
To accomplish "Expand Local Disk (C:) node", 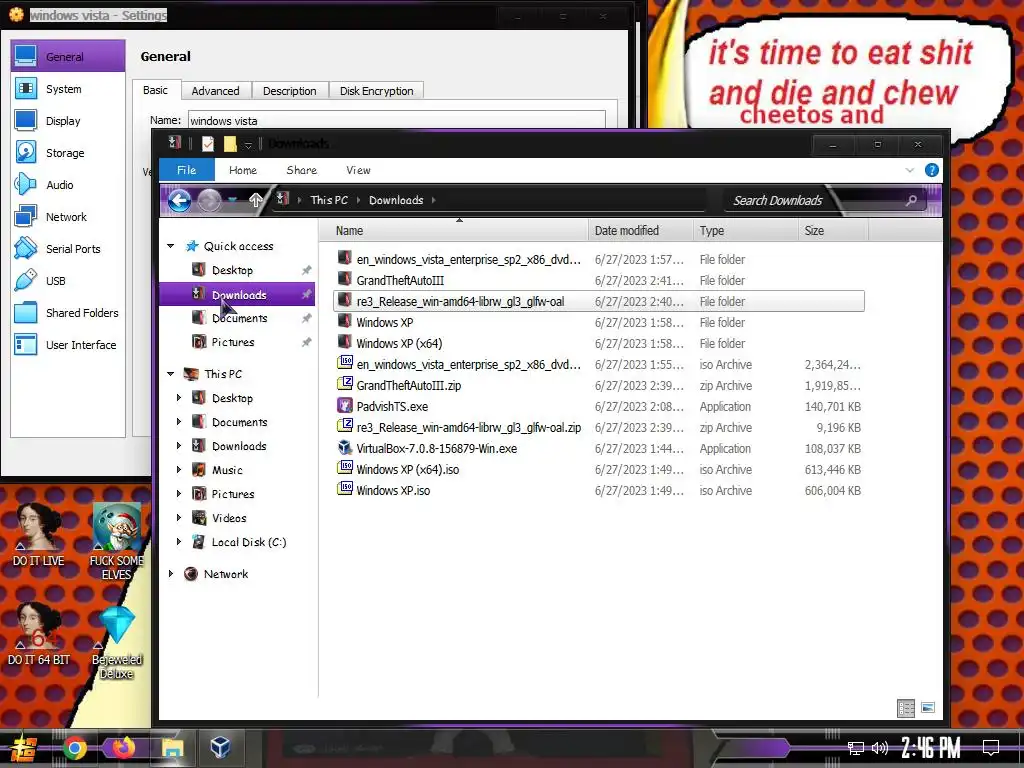I will [x=179, y=541].
